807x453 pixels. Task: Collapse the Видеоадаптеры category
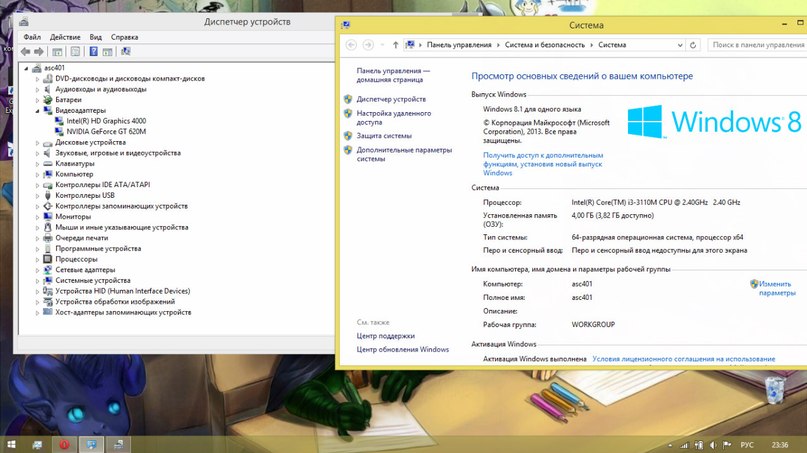coord(37,111)
